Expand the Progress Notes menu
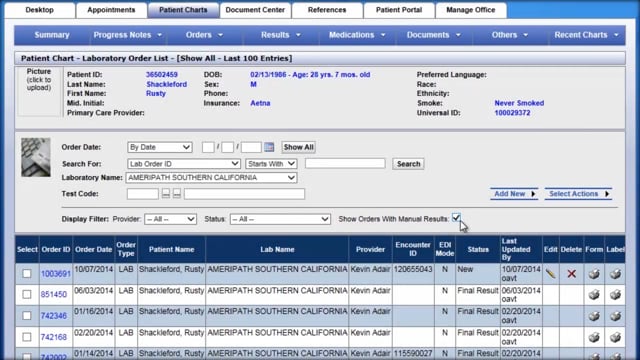The width and height of the screenshot is (640, 360). tap(127, 35)
